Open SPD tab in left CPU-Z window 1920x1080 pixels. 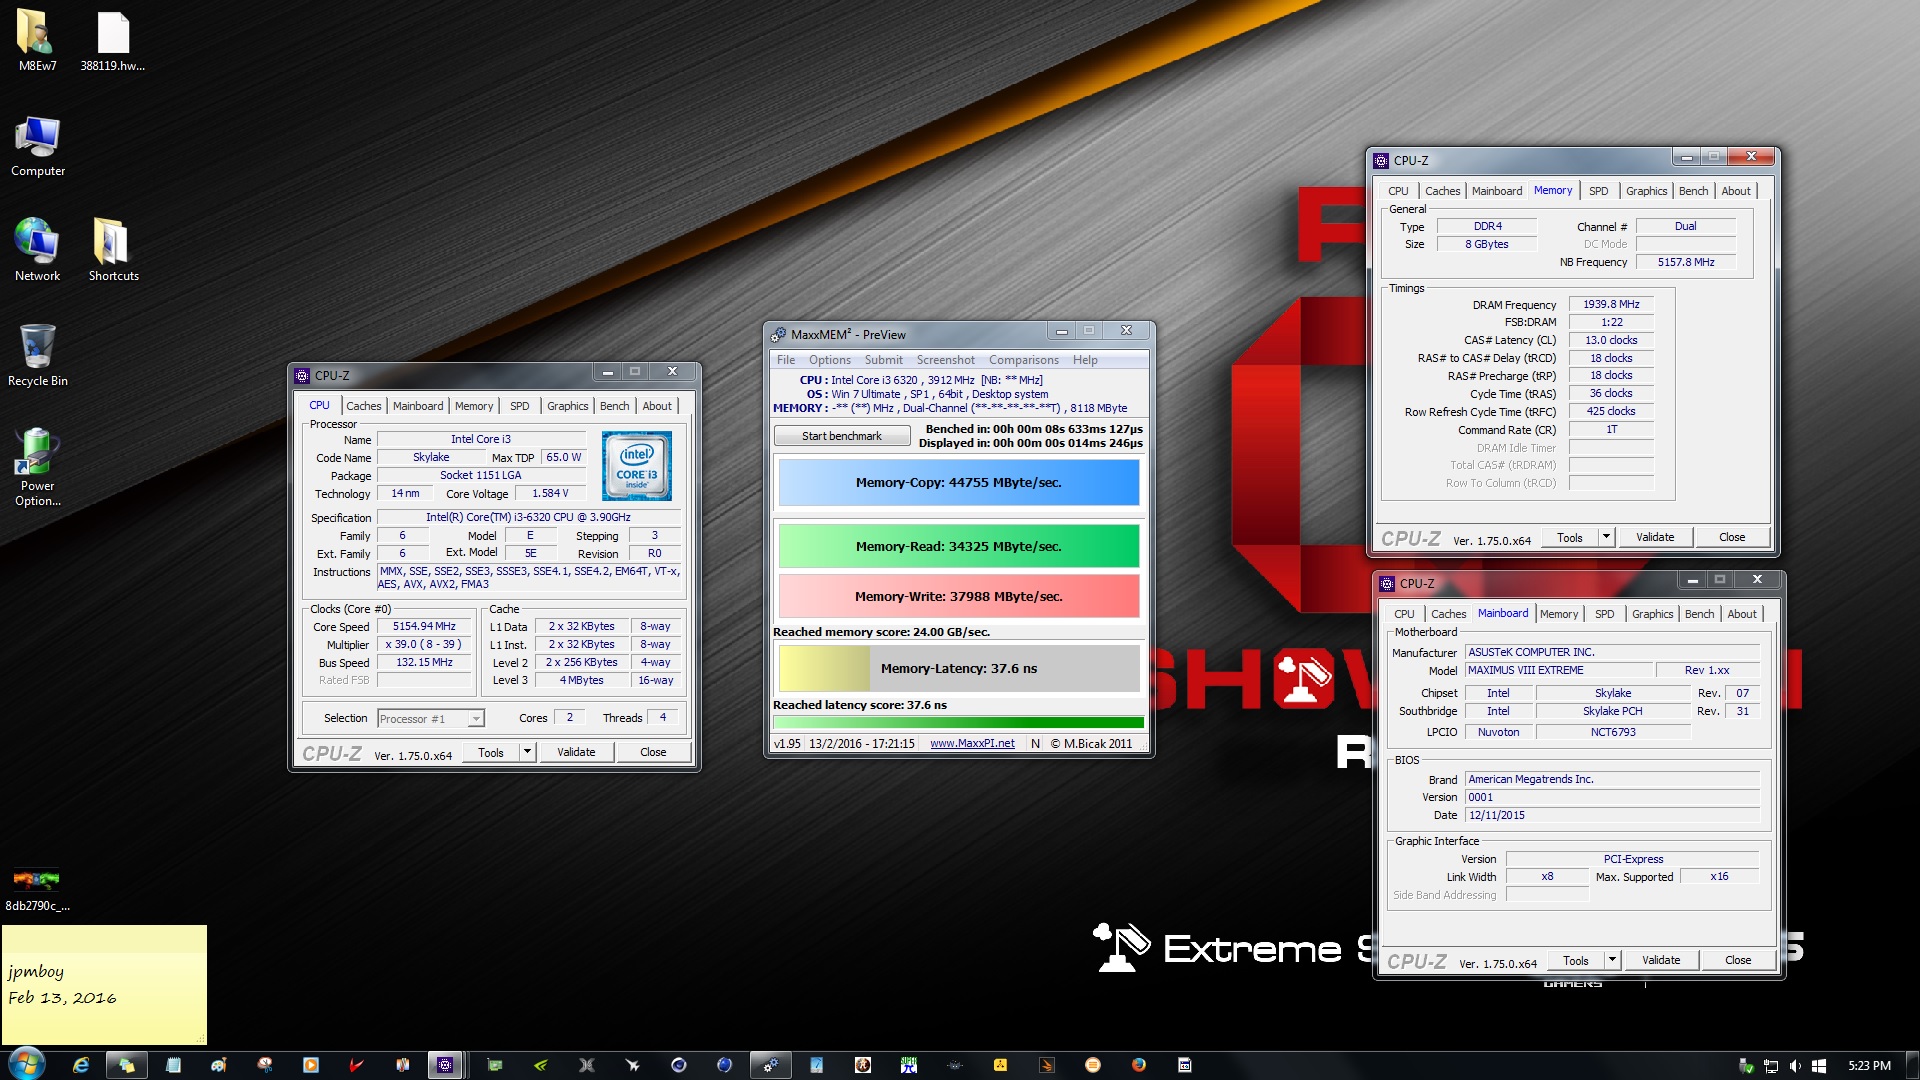(520, 406)
